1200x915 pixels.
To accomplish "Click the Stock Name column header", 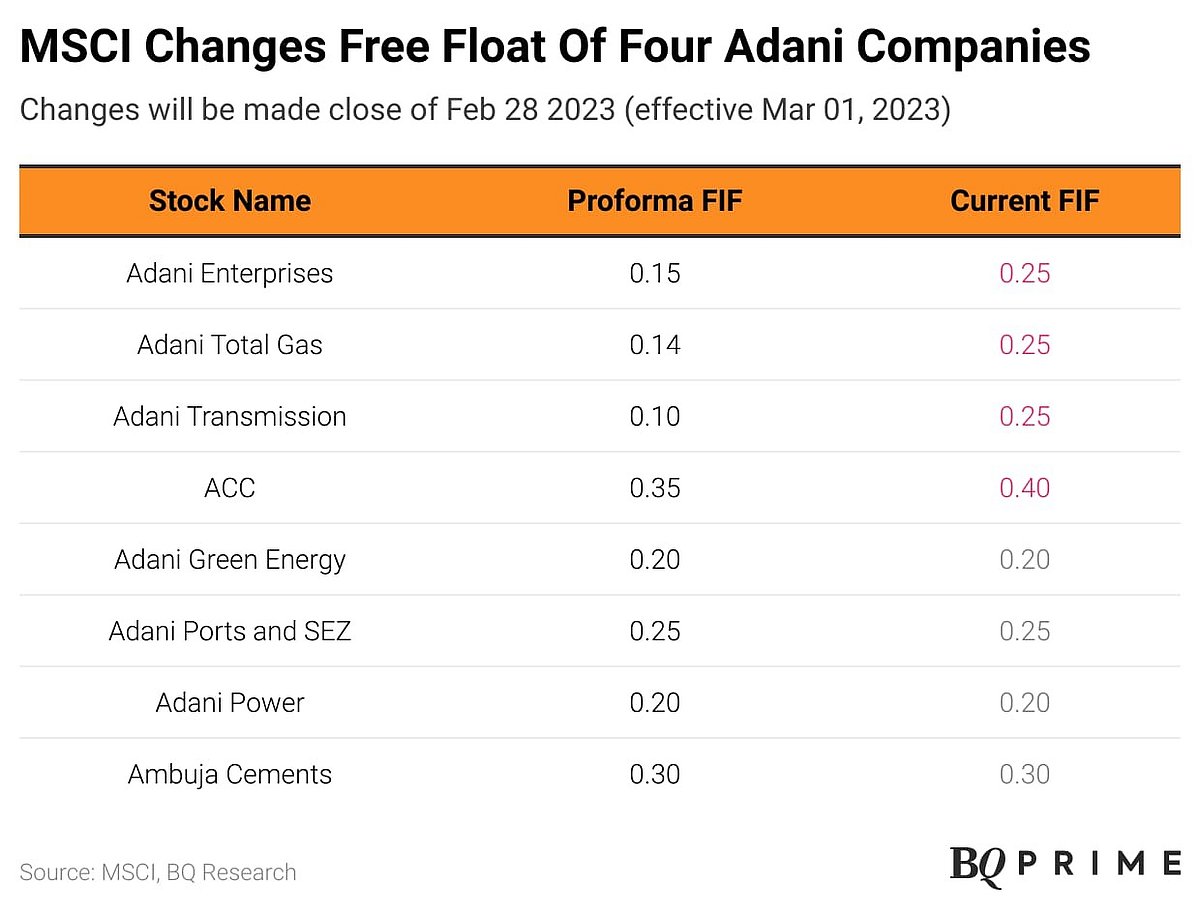I will (229, 201).
